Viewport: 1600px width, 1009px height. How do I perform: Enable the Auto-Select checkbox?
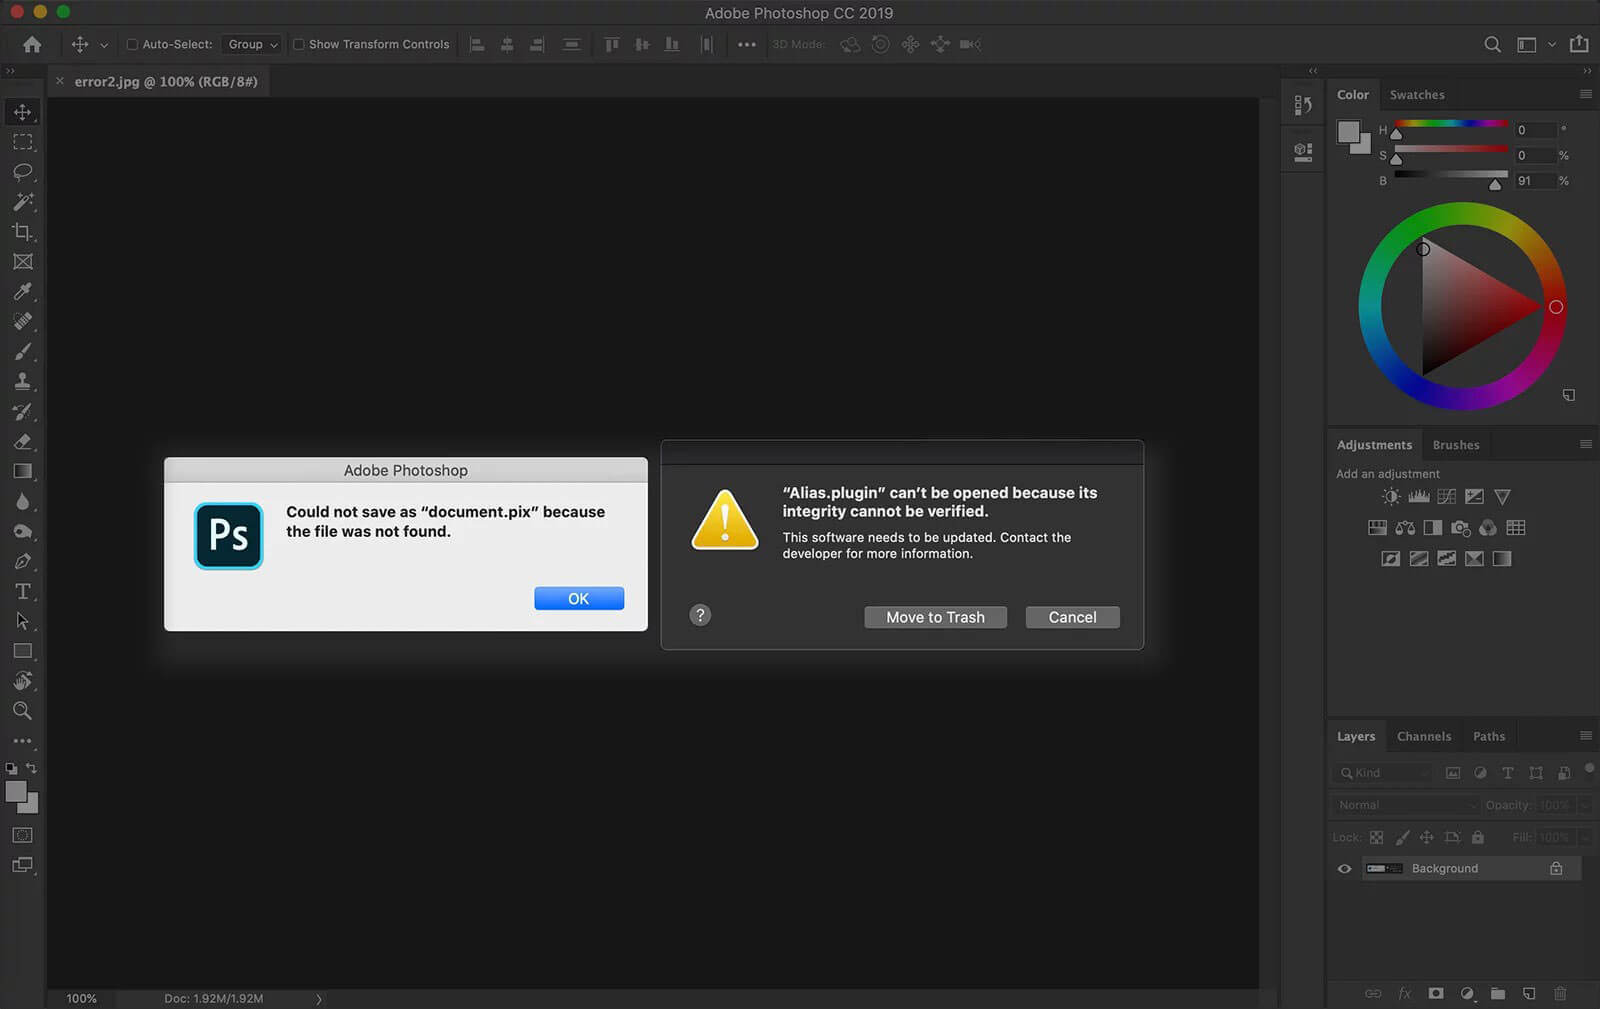[132, 44]
